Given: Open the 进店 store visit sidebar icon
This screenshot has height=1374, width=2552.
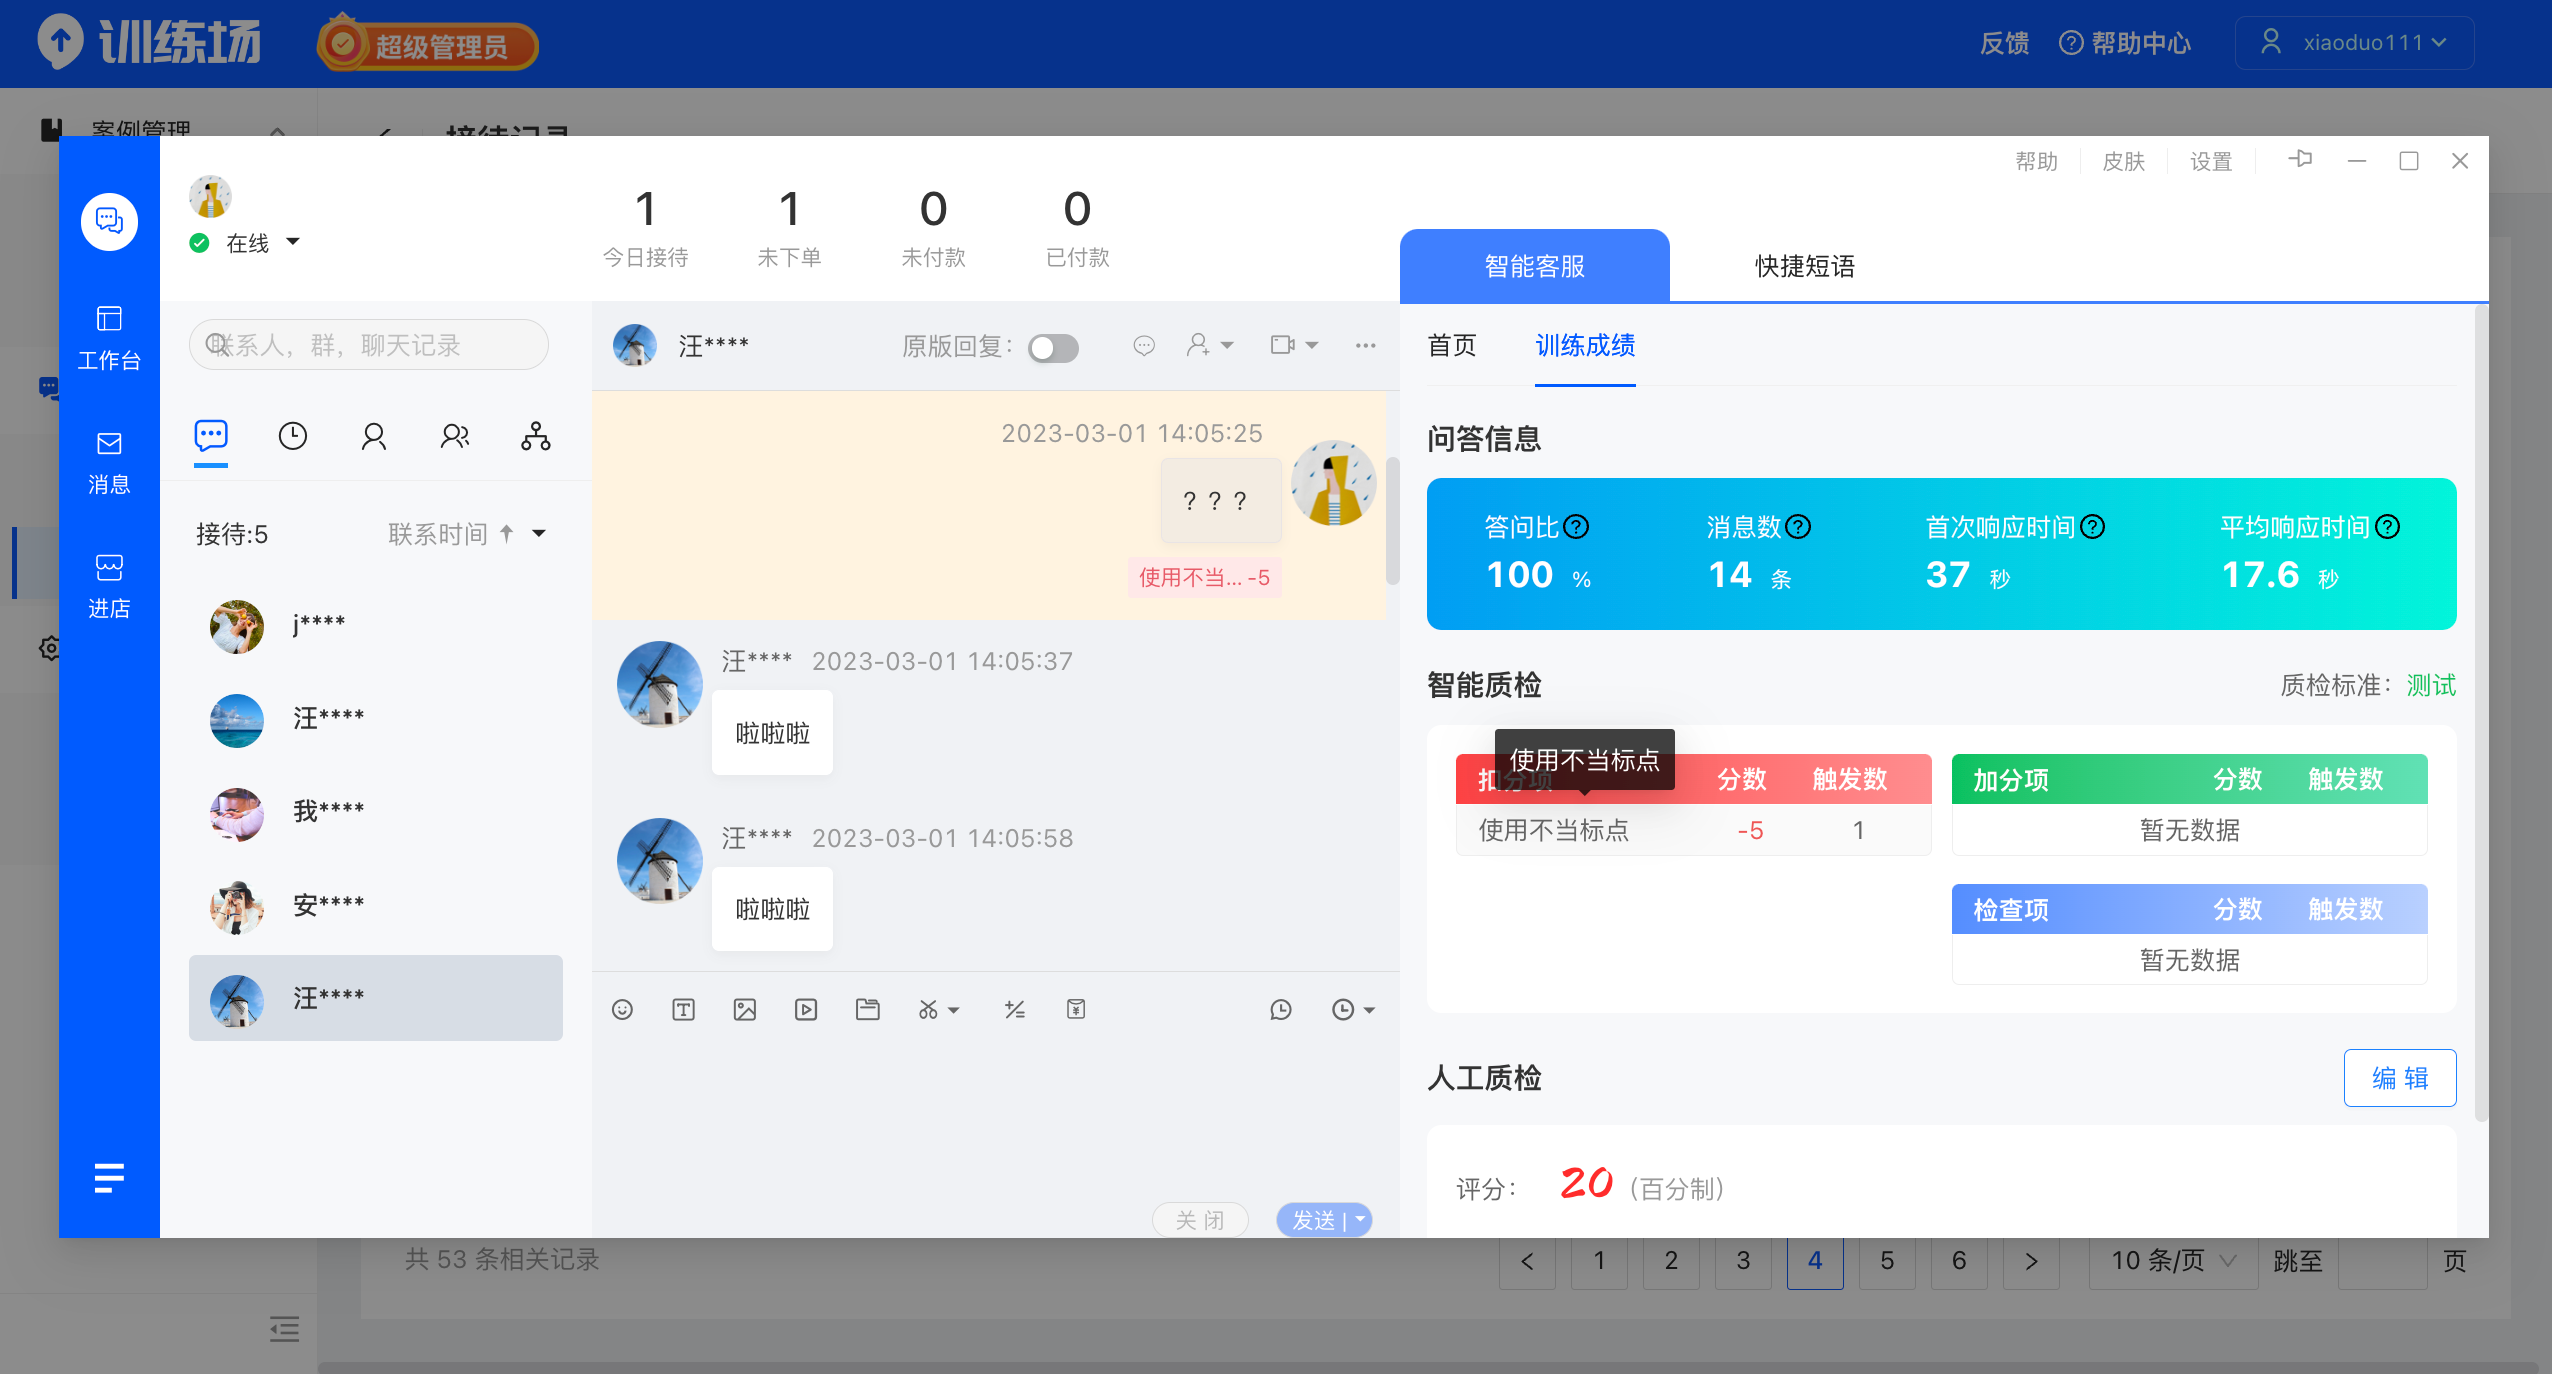Looking at the screenshot, I should point(109,586).
